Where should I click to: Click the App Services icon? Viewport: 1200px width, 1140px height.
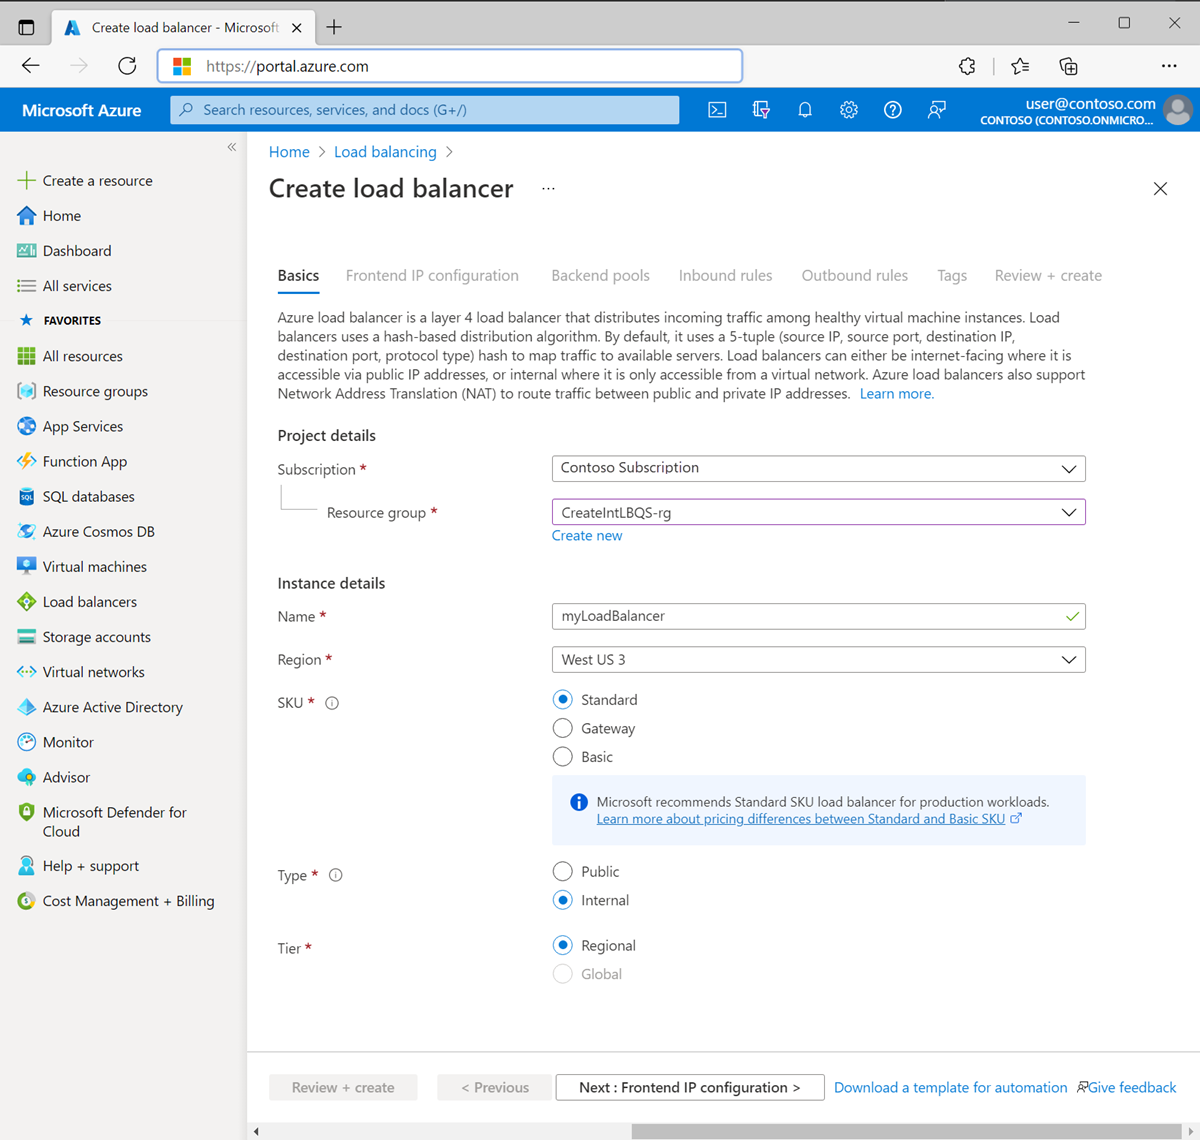[26, 426]
